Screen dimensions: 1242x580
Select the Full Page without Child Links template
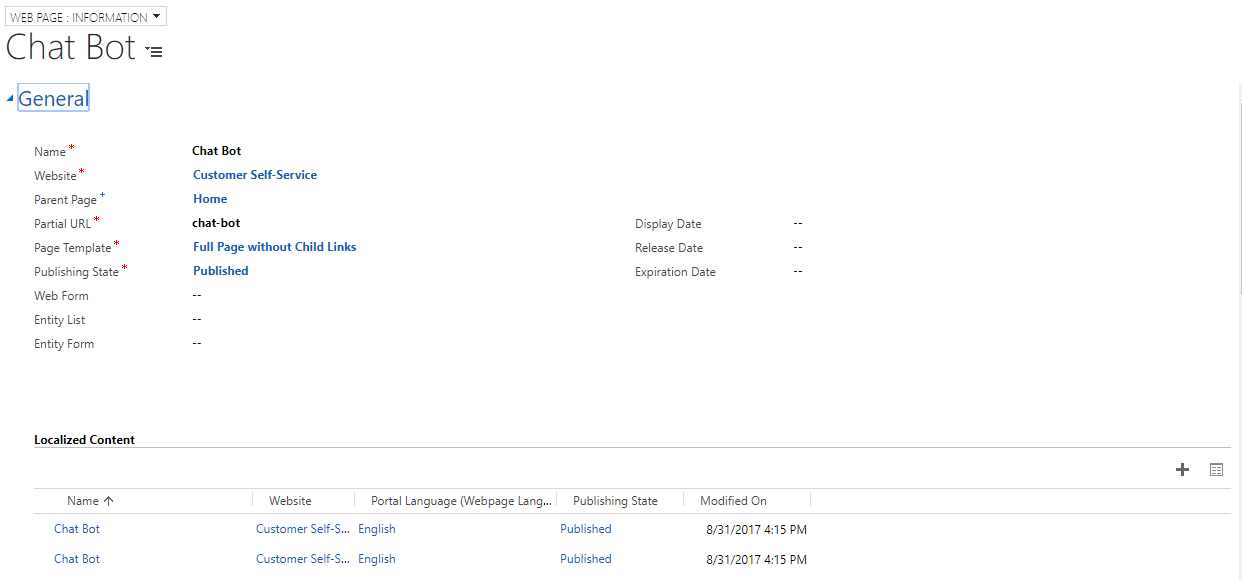[274, 246]
